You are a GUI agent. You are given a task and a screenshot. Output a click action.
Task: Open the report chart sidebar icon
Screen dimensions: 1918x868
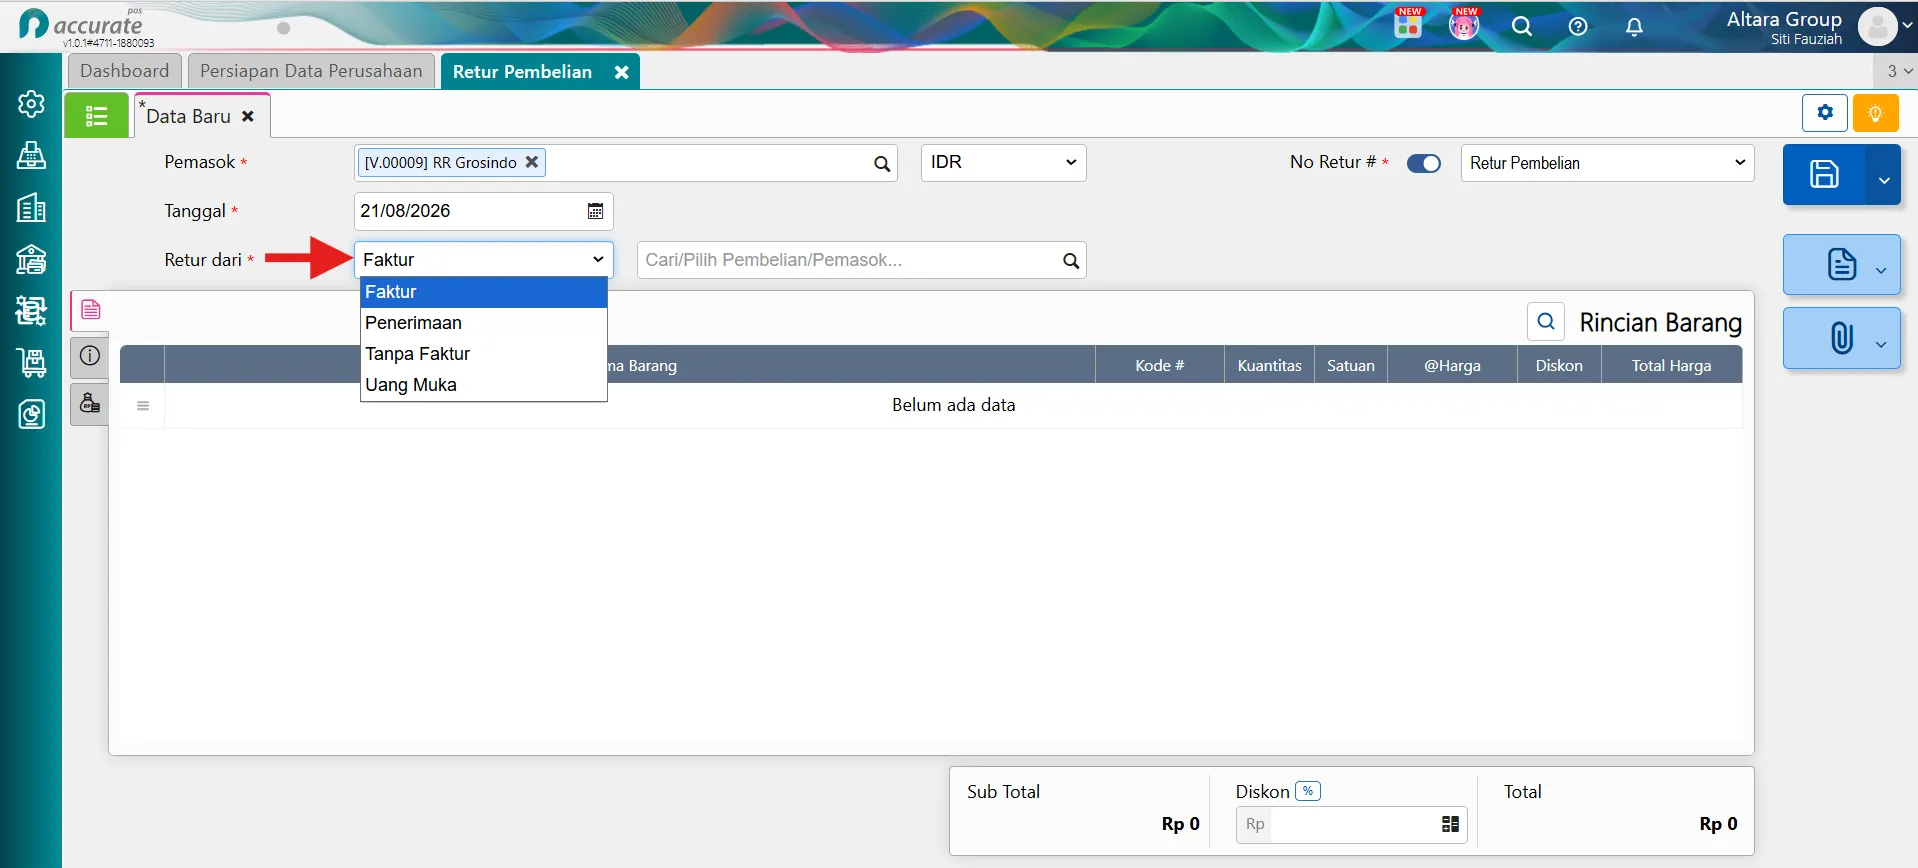(31, 414)
